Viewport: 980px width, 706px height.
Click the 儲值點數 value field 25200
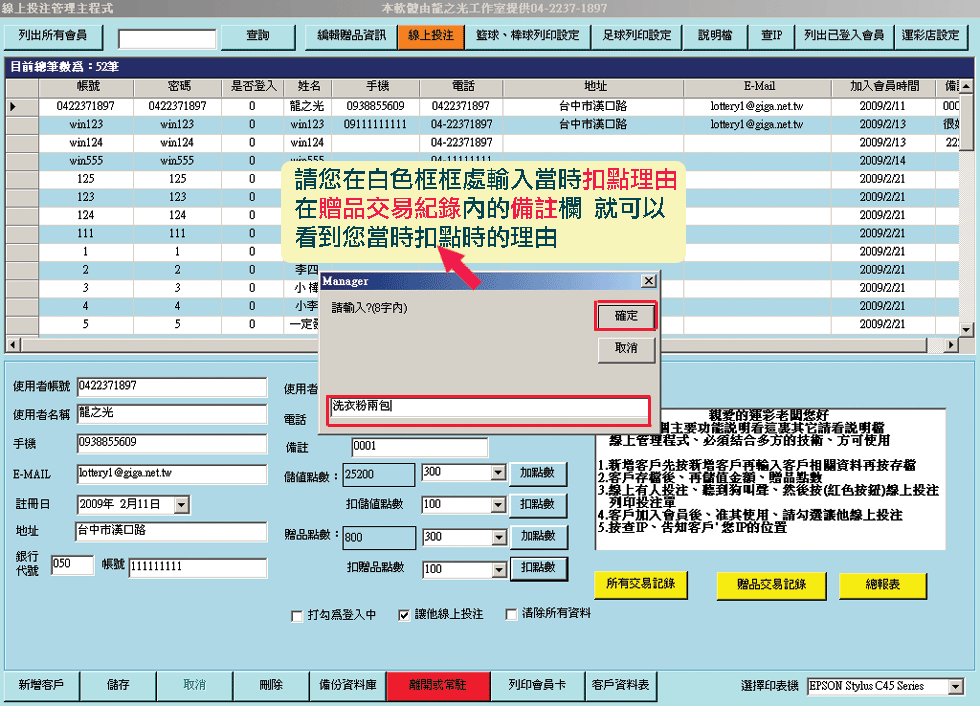(x=379, y=475)
